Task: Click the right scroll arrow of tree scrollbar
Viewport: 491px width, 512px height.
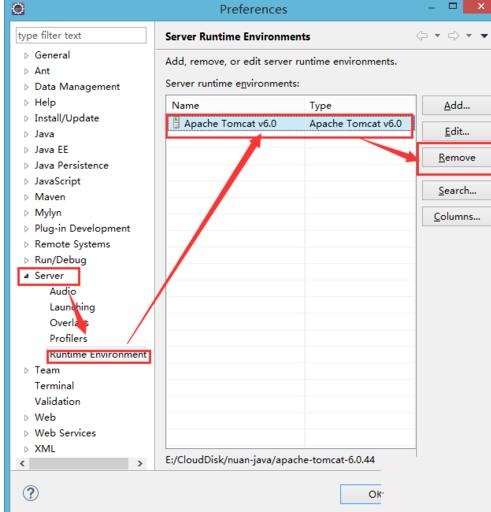Action: click(140, 463)
